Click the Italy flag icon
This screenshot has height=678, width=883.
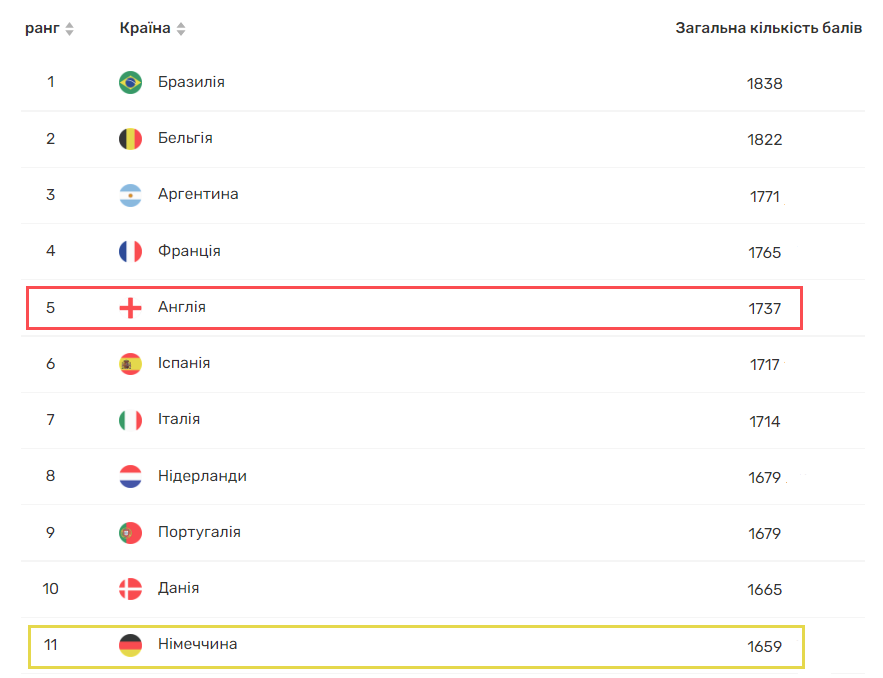coord(130,420)
